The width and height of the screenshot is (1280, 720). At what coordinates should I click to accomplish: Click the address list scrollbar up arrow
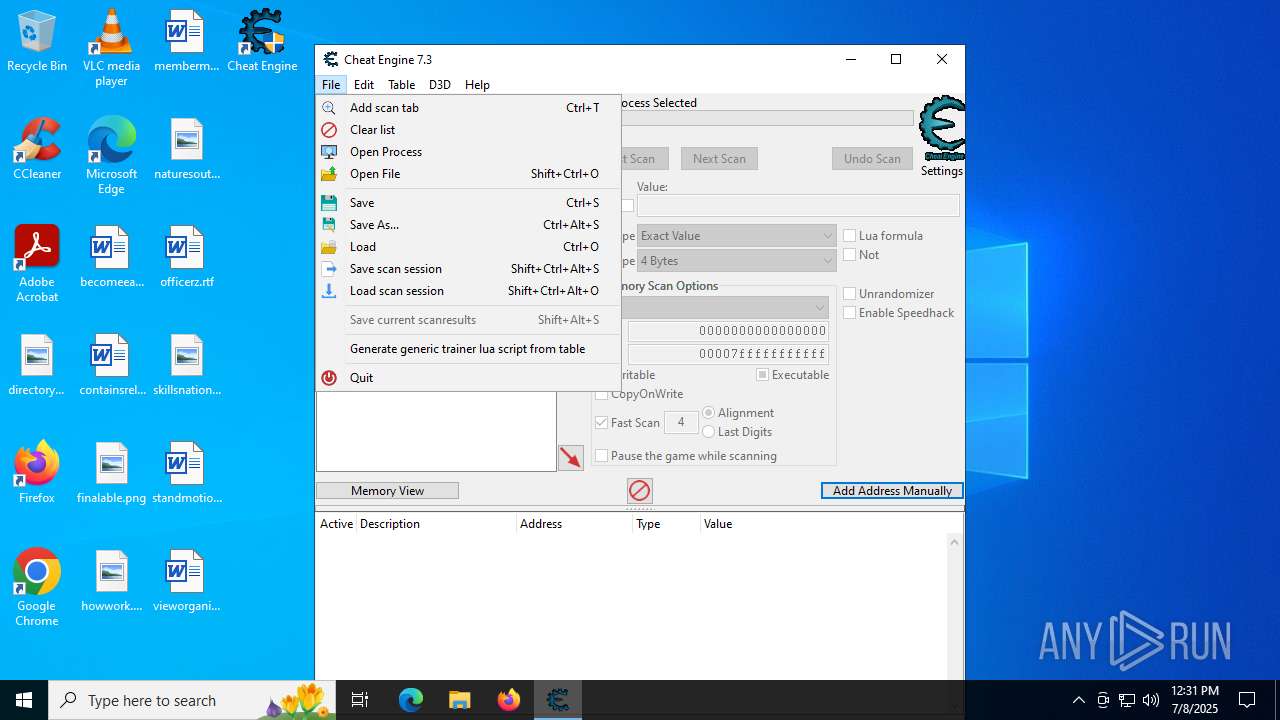click(954, 542)
